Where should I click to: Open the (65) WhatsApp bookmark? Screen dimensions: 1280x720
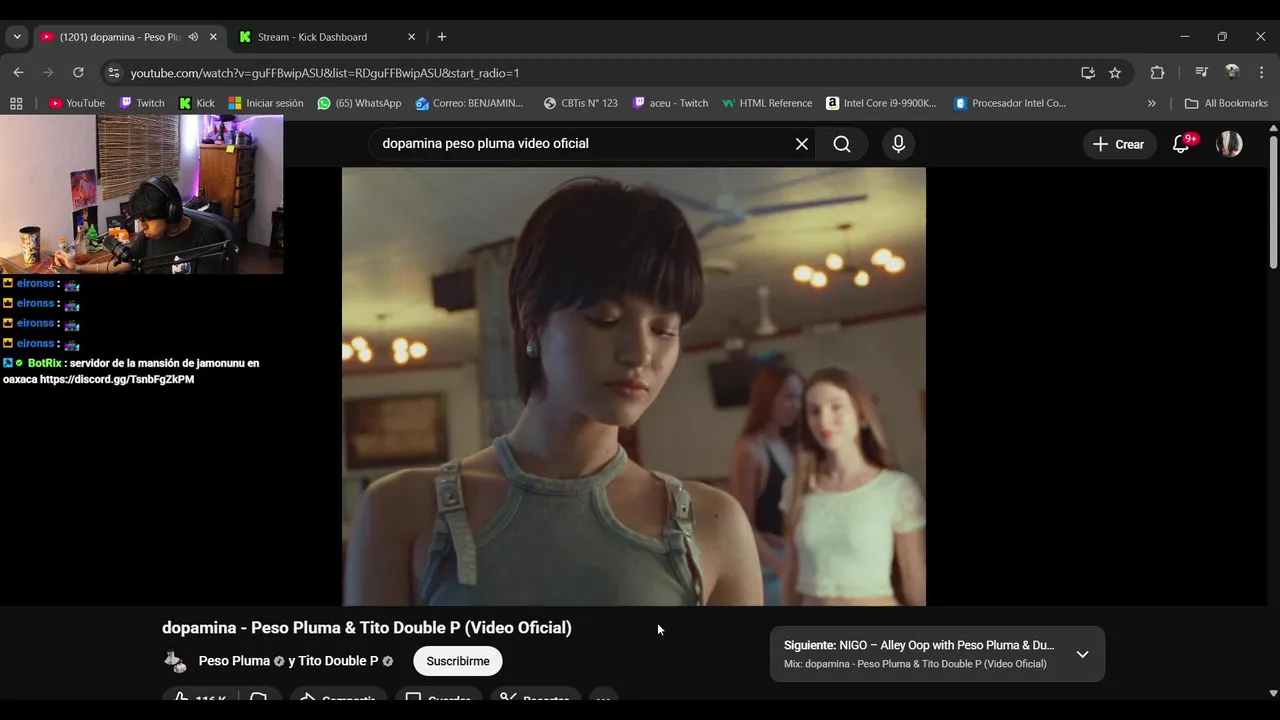pos(359,103)
